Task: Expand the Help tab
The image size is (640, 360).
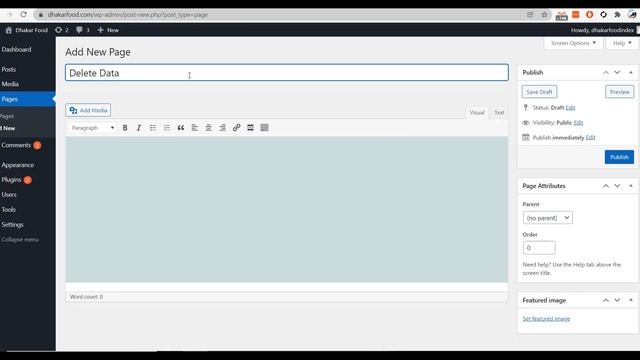Action: 622,43
